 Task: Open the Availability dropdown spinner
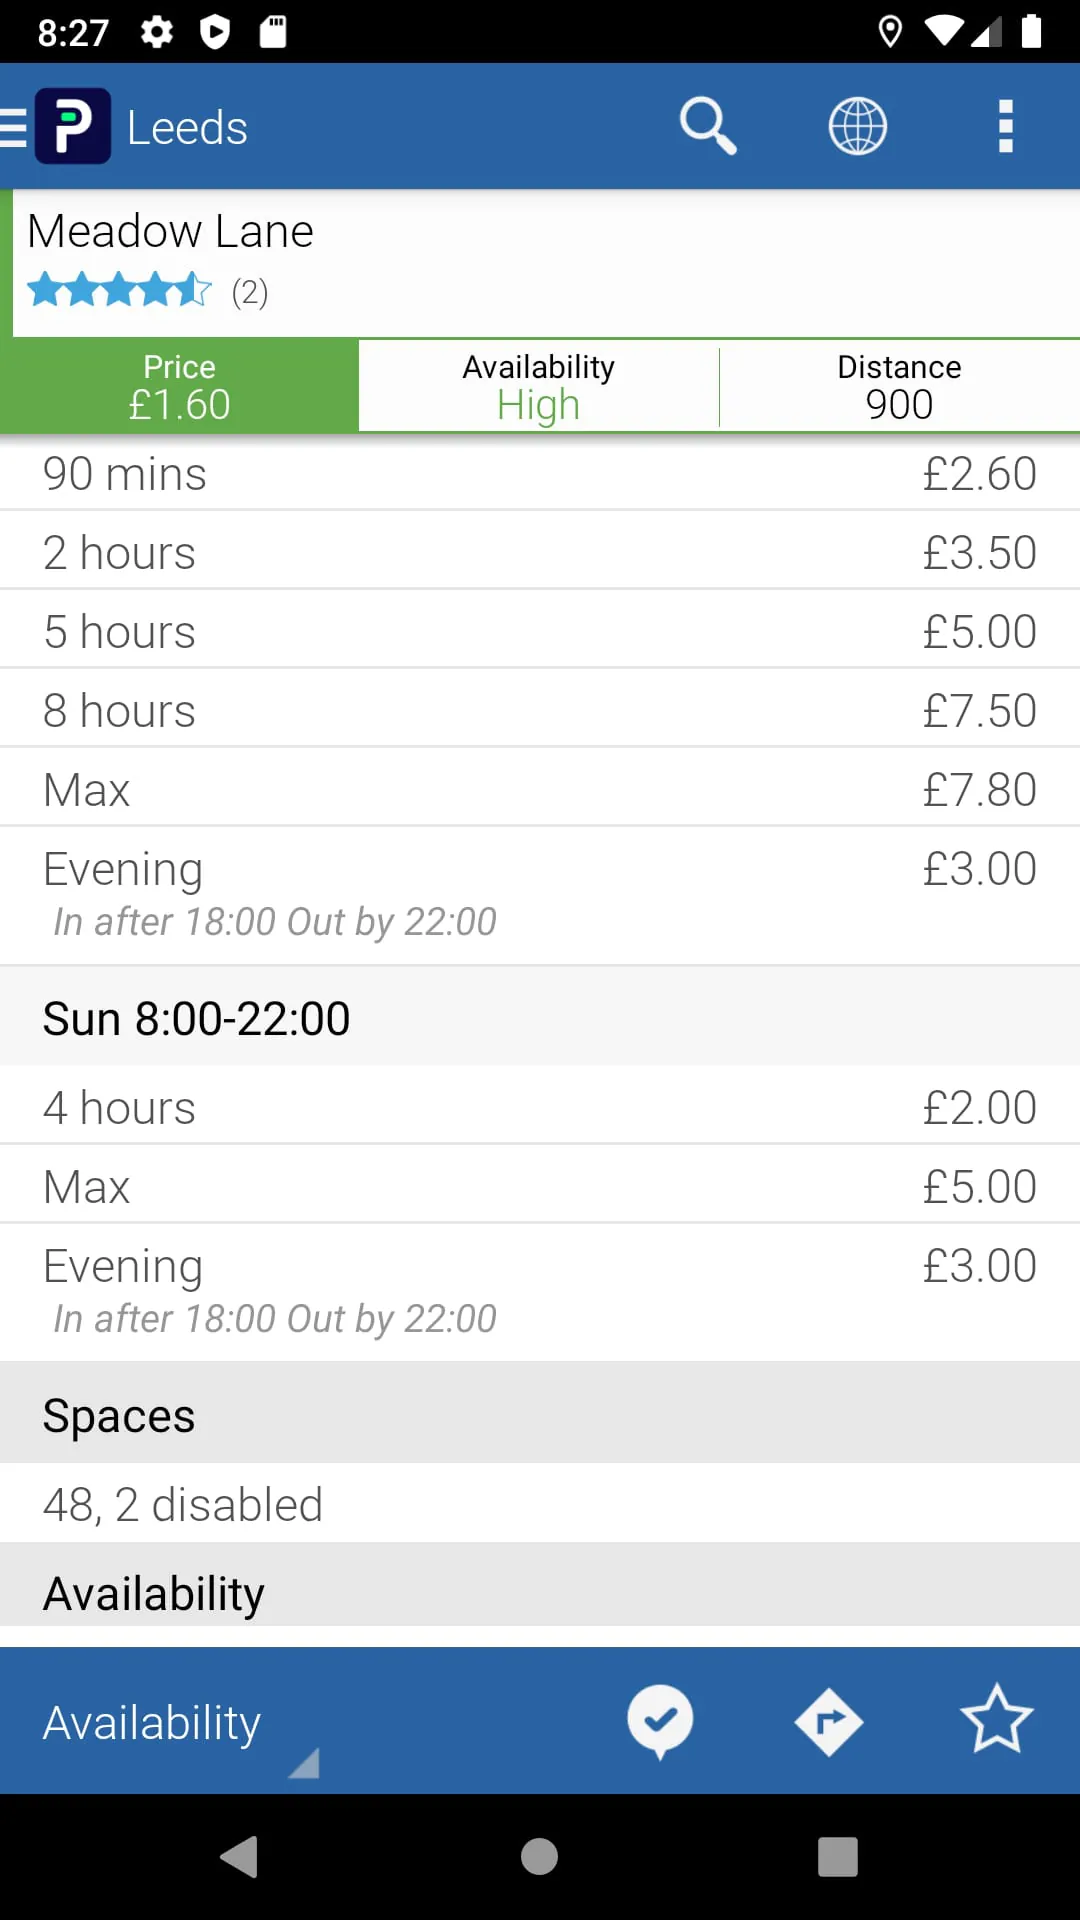pos(180,1724)
